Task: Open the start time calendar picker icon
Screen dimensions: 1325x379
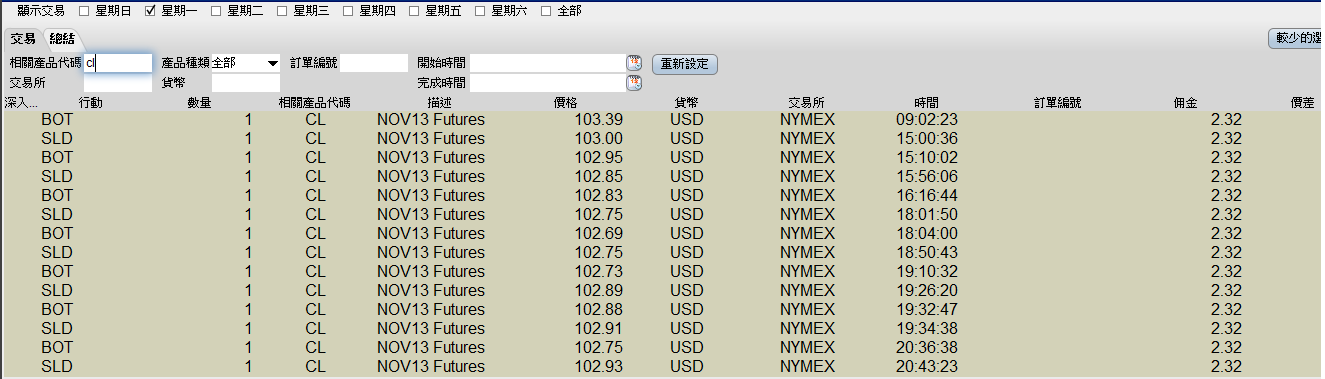Action: click(x=634, y=63)
